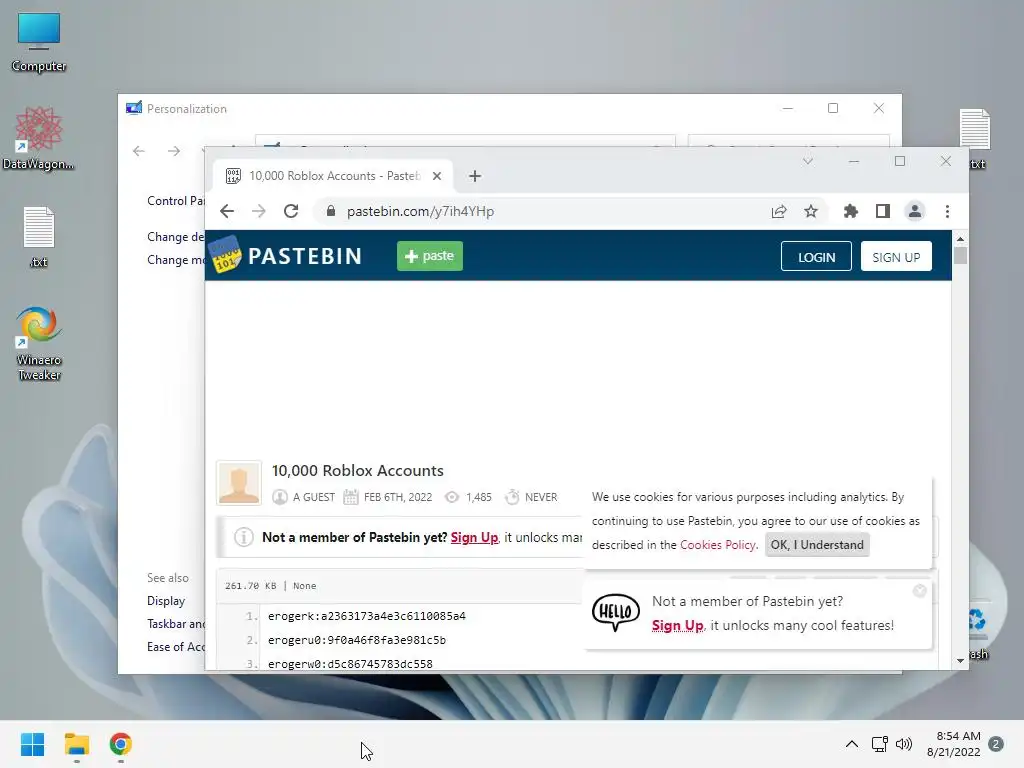
Task: Click the padlock site info icon
Action: click(331, 211)
